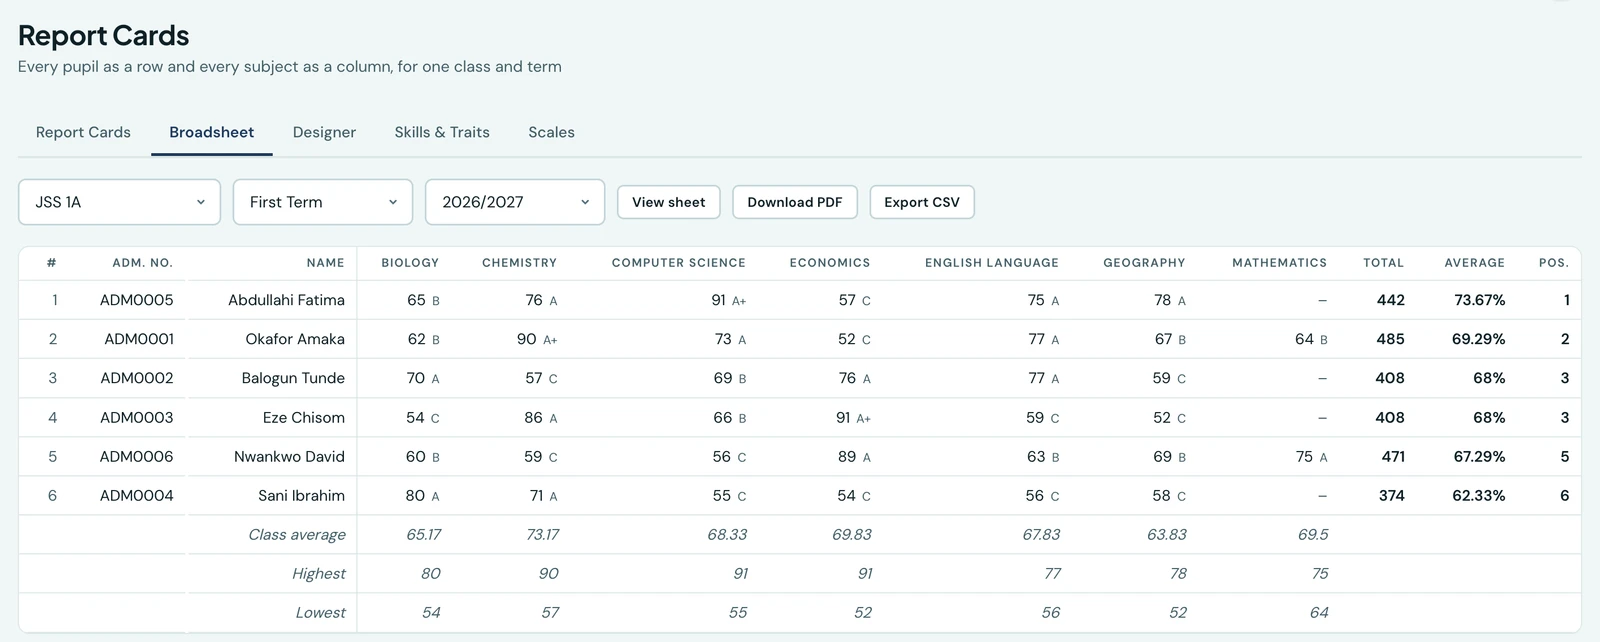This screenshot has height=642, width=1600.
Task: Open the 2026/2027 session dropdown
Action: coord(515,202)
